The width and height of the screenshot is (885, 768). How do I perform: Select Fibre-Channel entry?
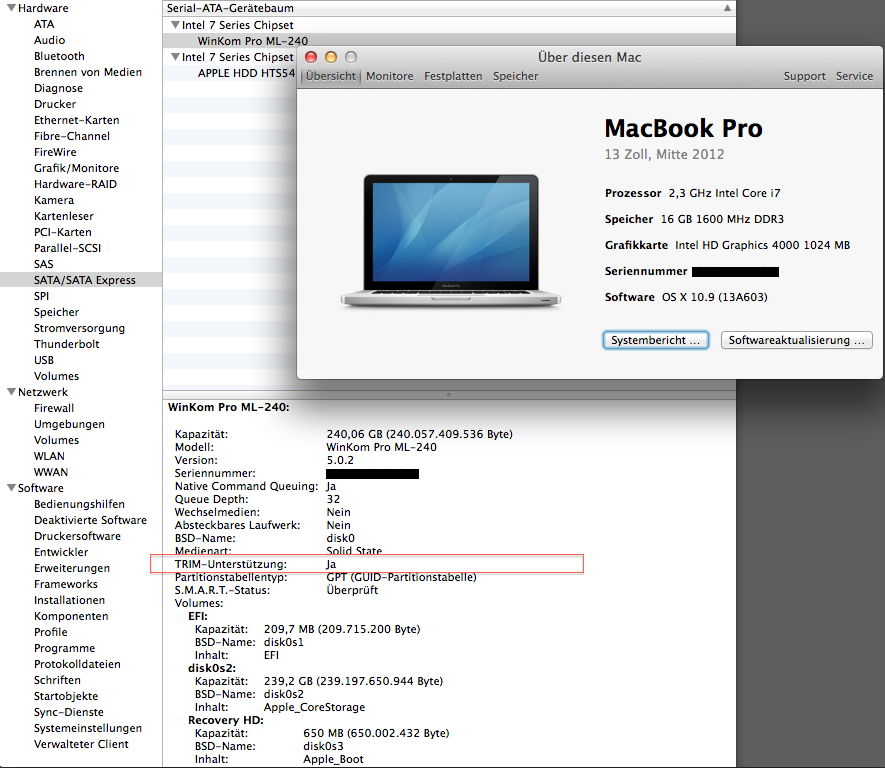pos(72,136)
